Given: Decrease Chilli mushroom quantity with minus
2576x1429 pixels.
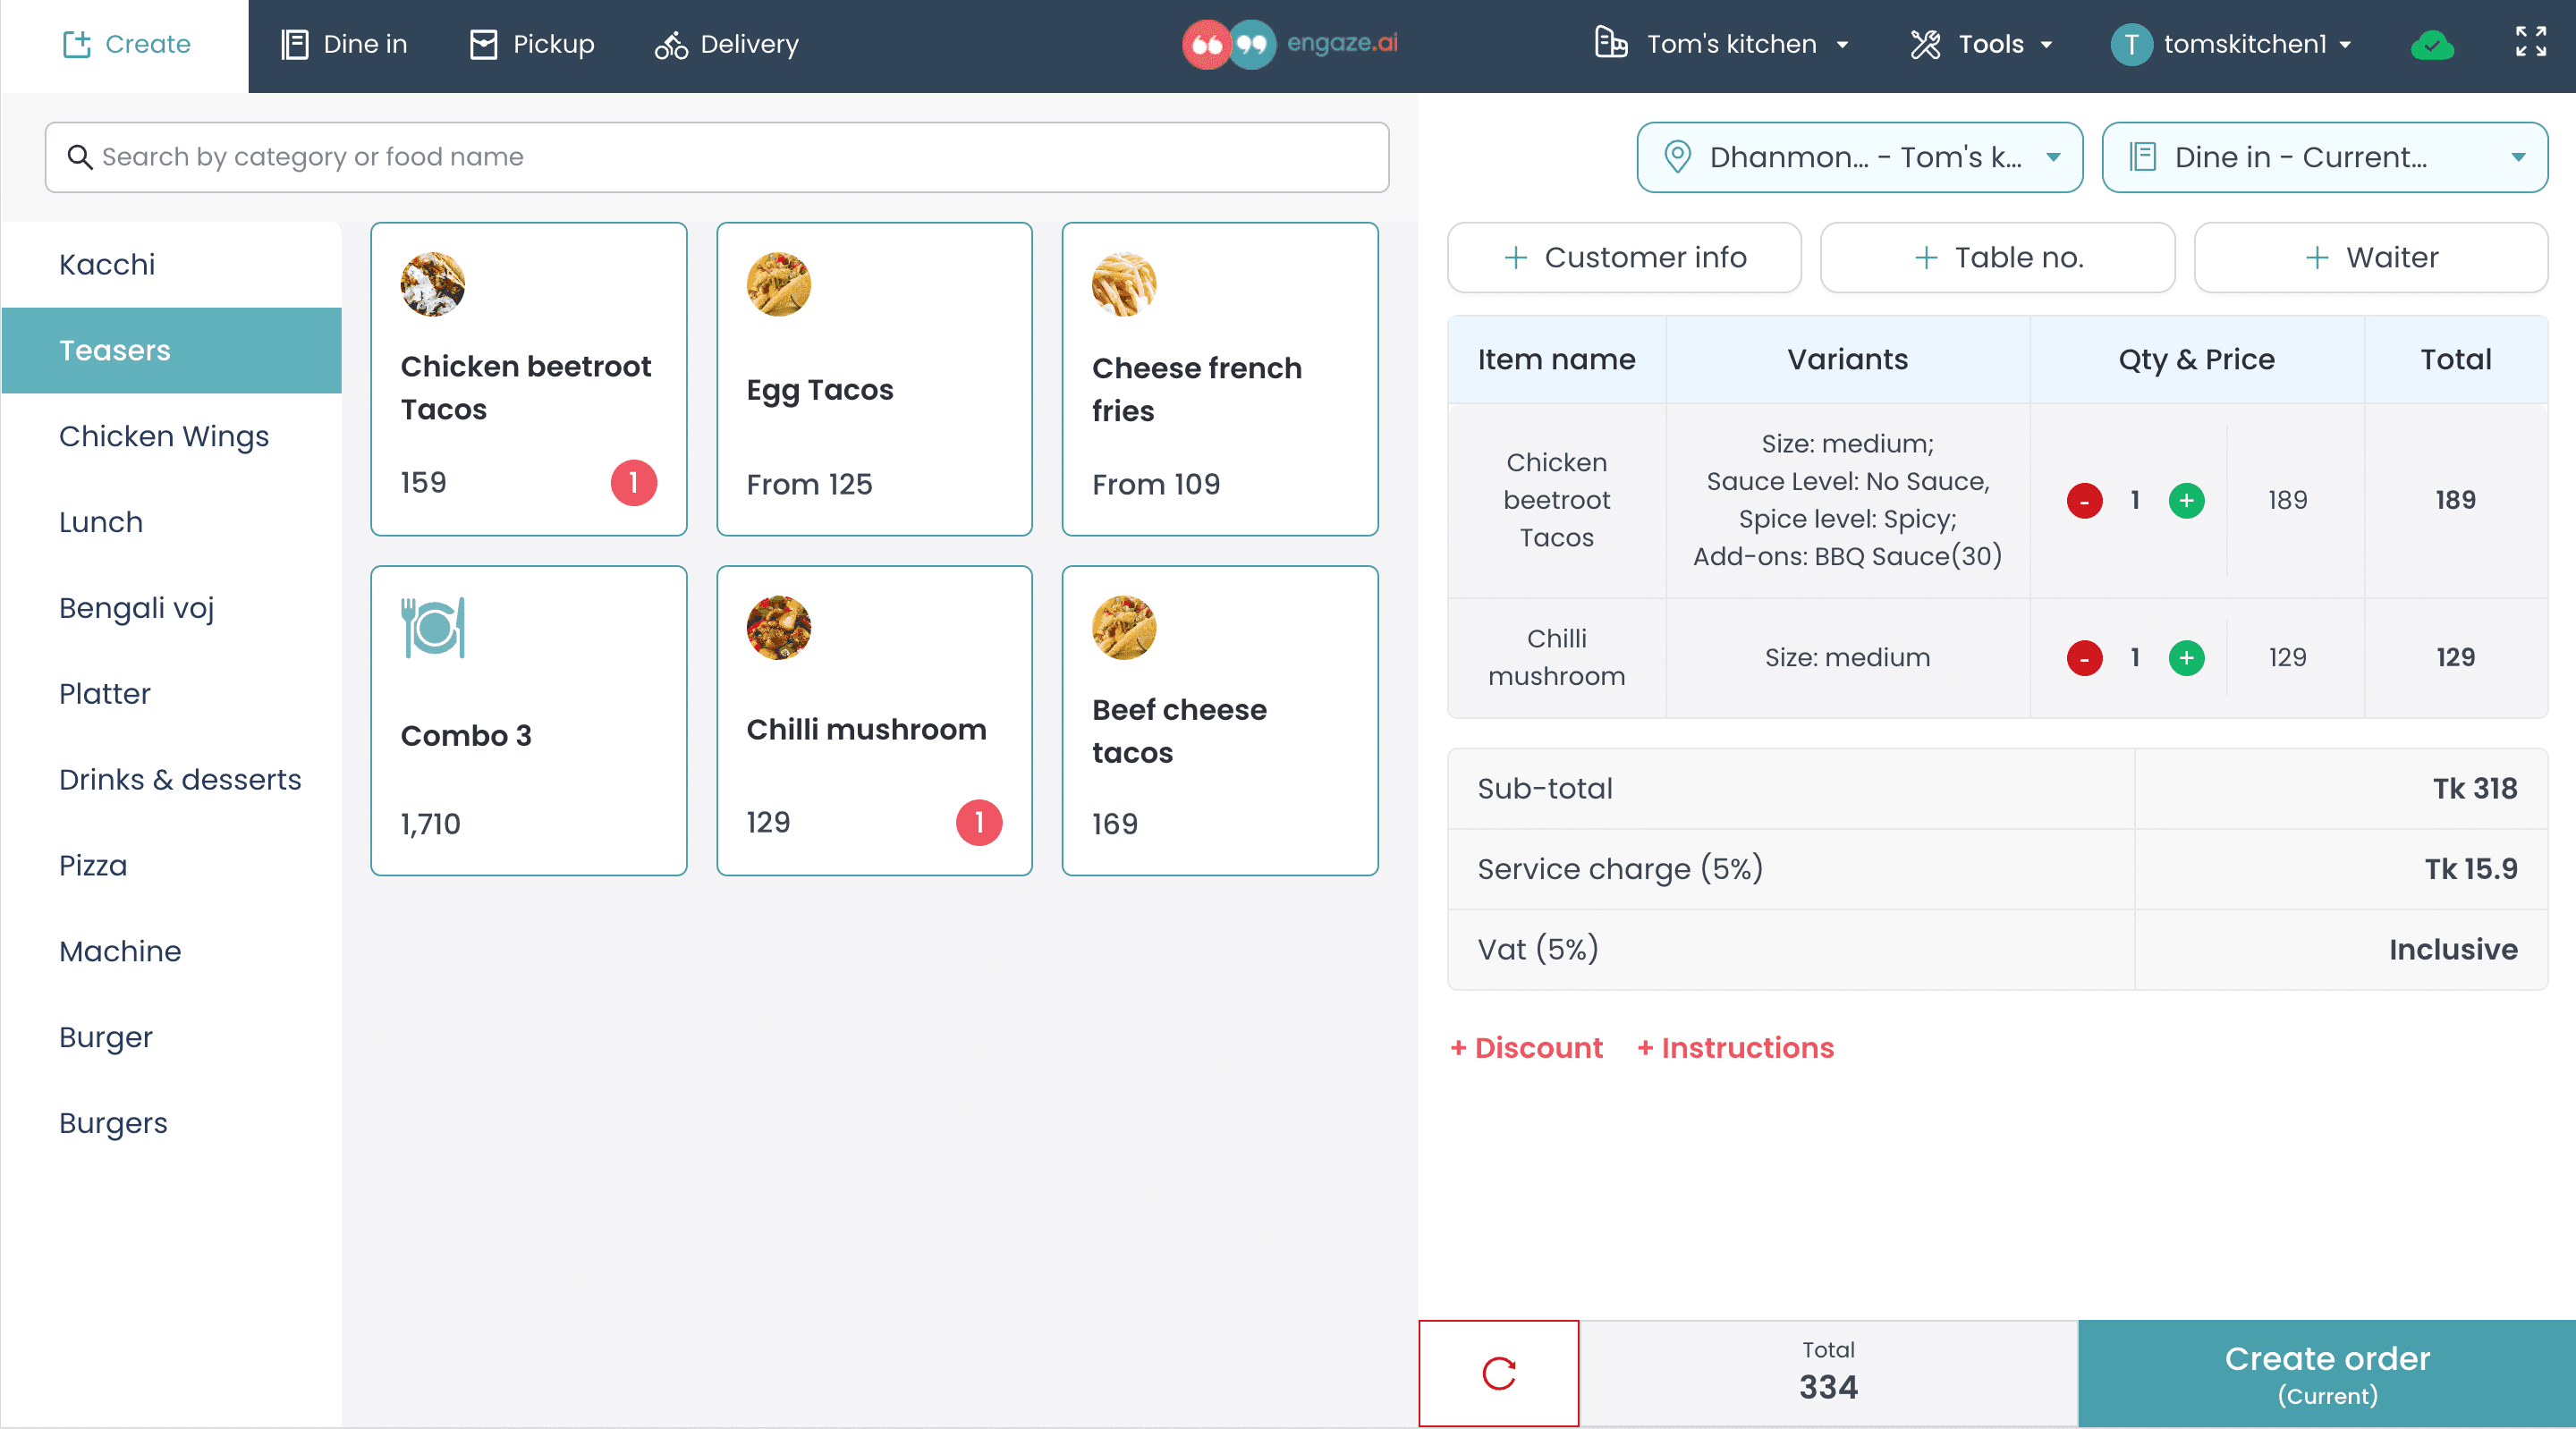Looking at the screenshot, I should pyautogui.click(x=2084, y=658).
